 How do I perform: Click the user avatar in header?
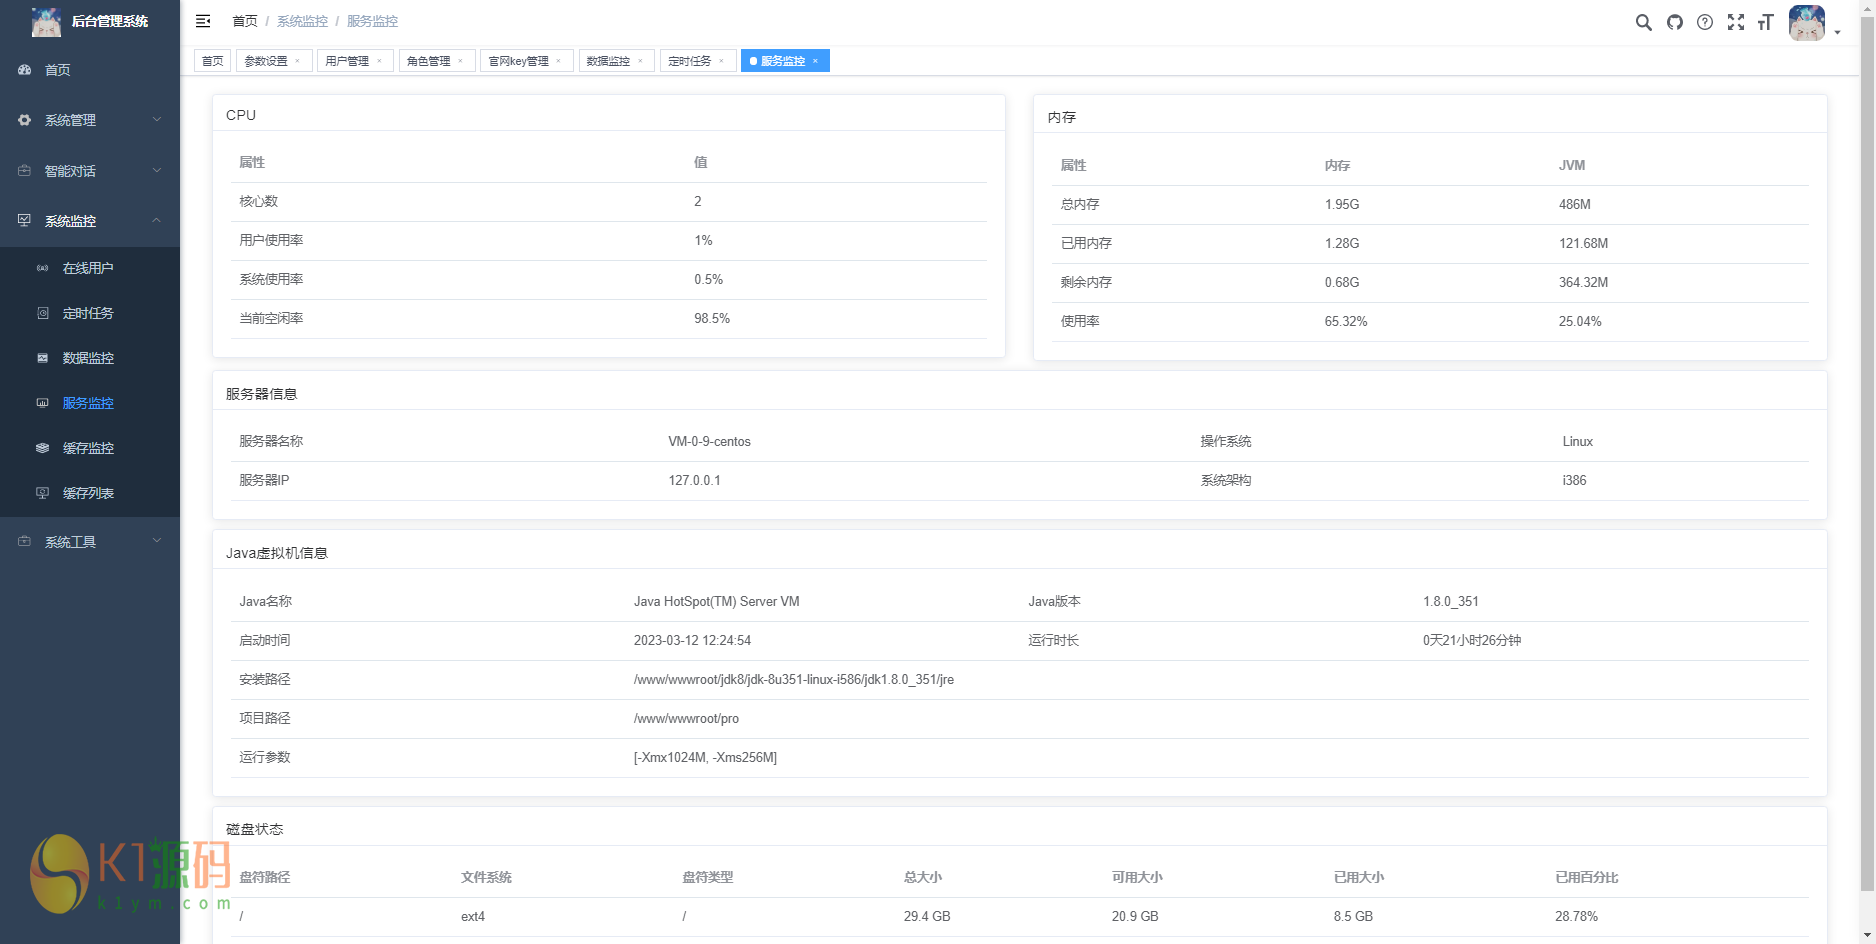[x=1806, y=22]
